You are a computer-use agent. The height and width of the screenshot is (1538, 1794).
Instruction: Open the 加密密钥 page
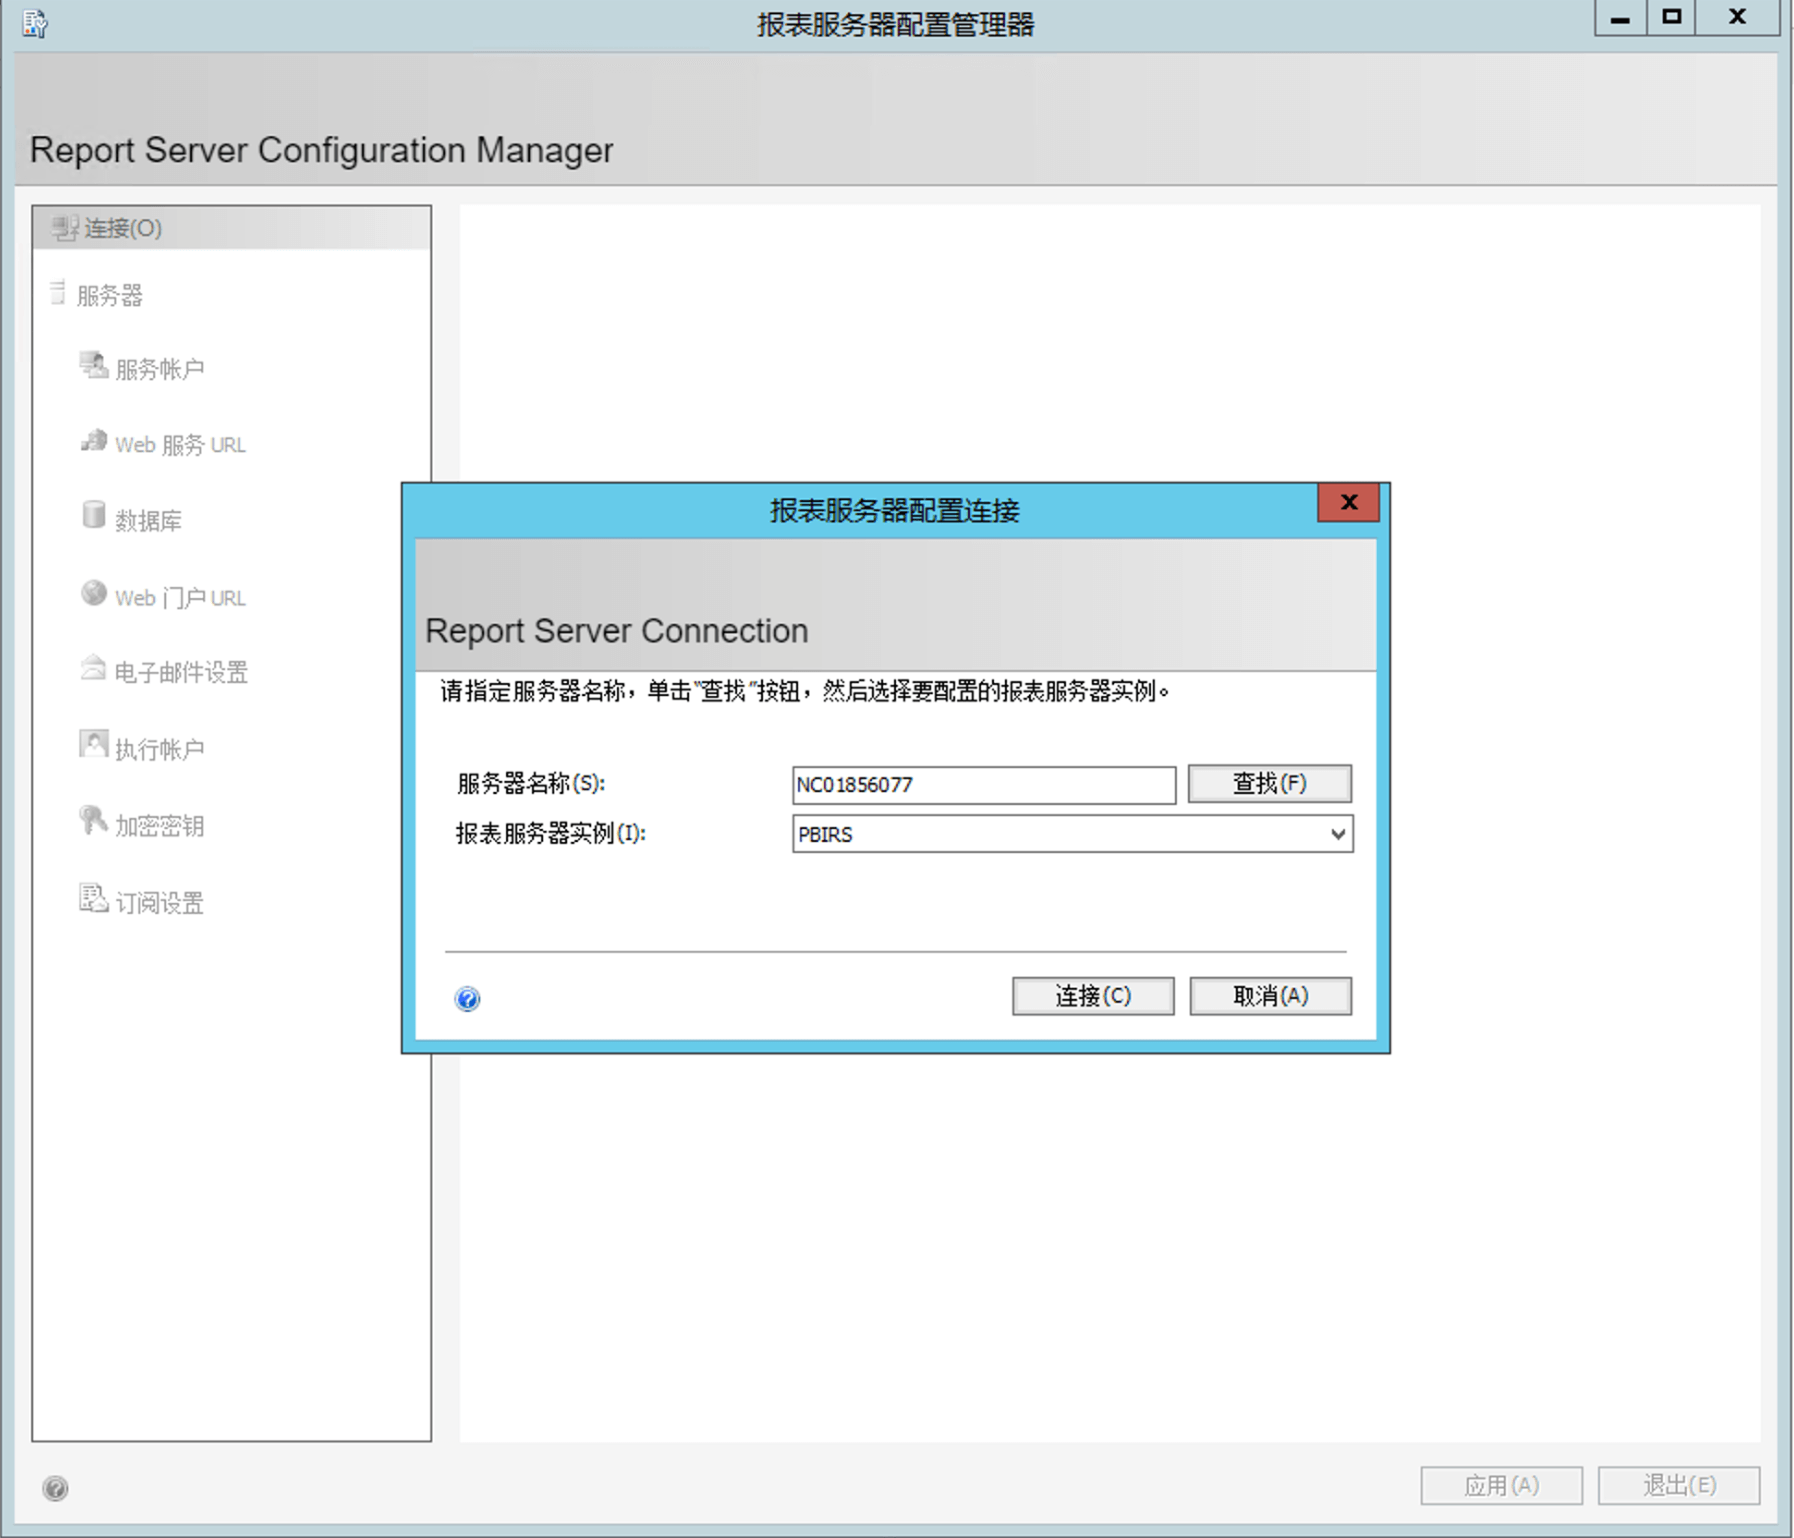(x=160, y=826)
